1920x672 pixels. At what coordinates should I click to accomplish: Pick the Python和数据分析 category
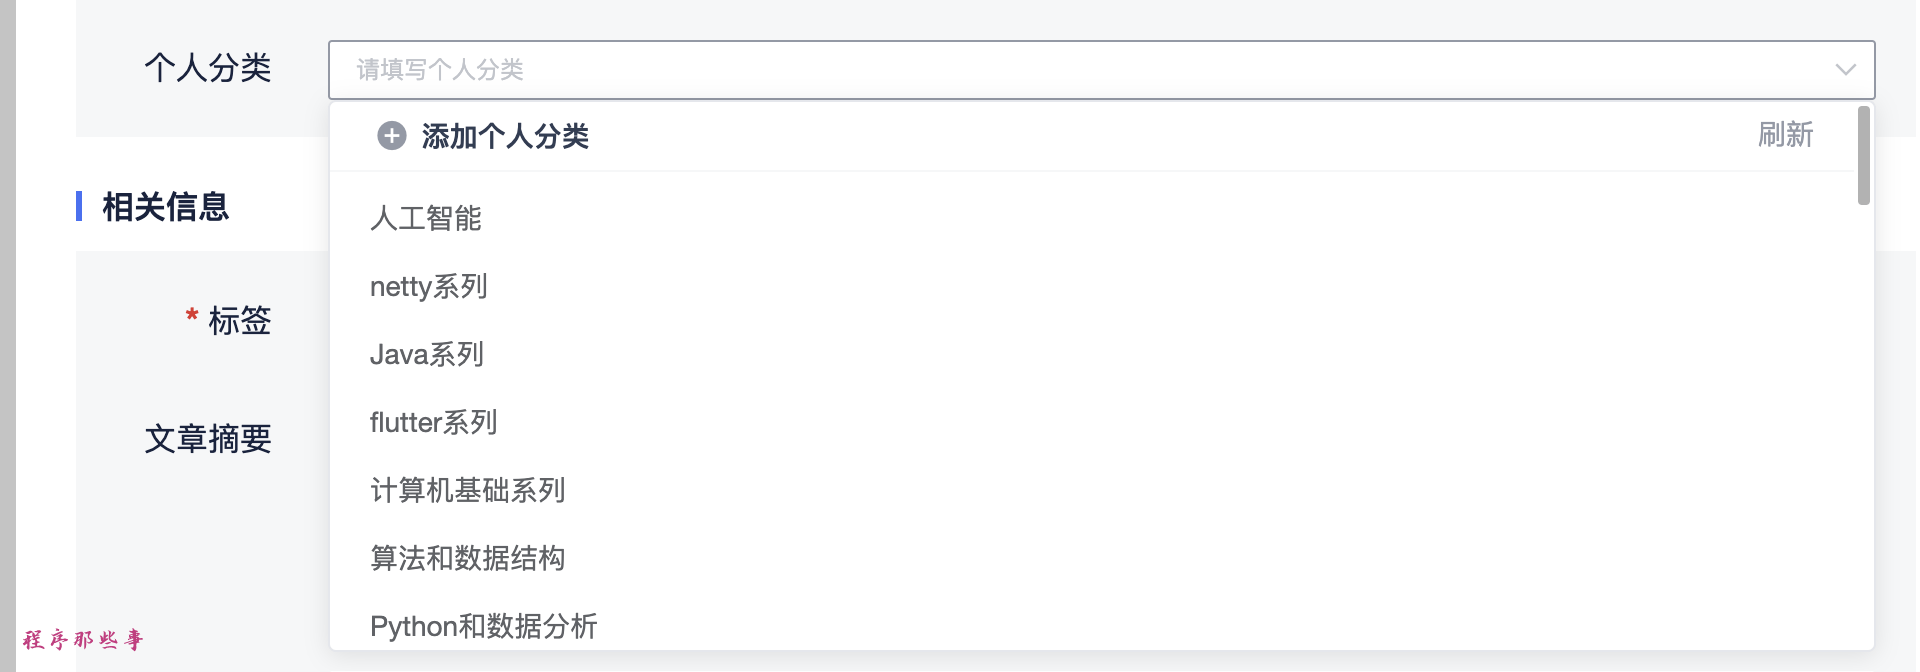tap(484, 626)
